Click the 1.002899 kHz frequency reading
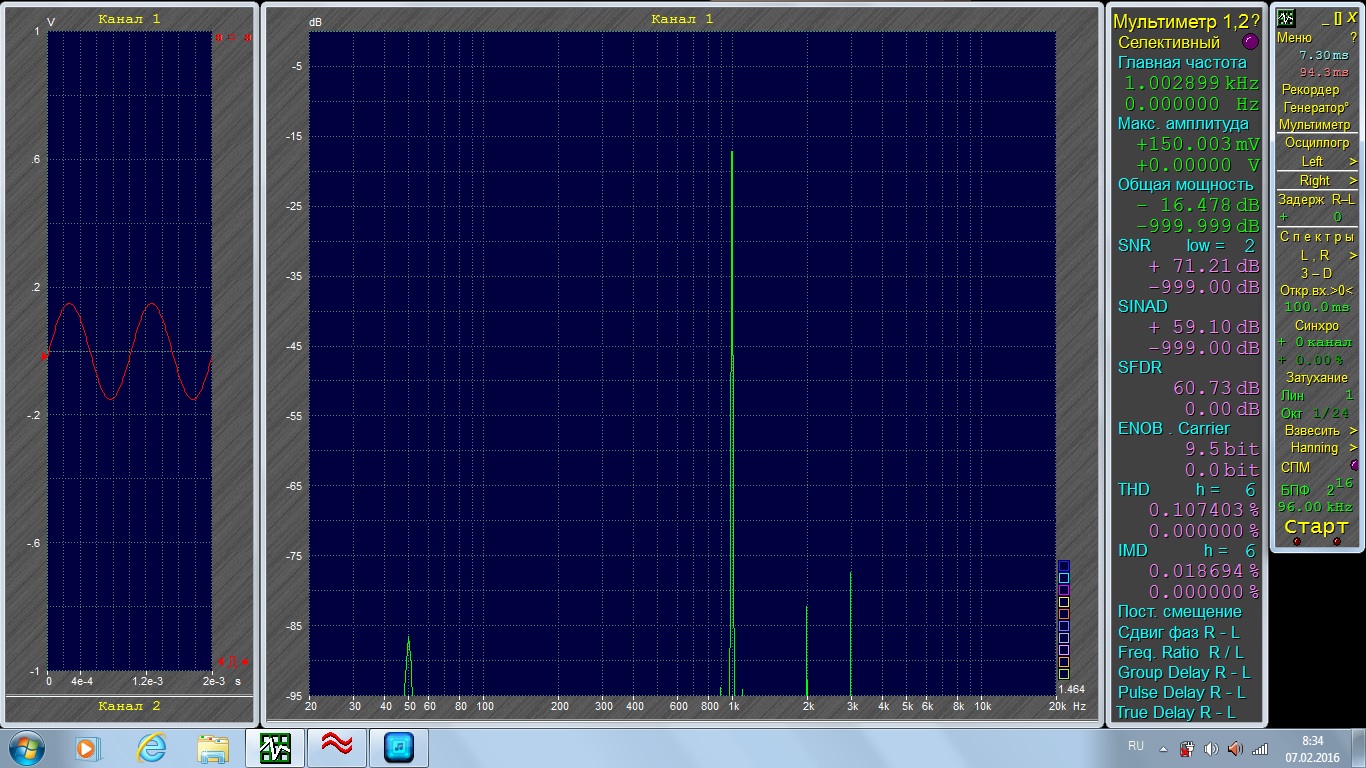The image size is (1366, 768). (1192, 84)
